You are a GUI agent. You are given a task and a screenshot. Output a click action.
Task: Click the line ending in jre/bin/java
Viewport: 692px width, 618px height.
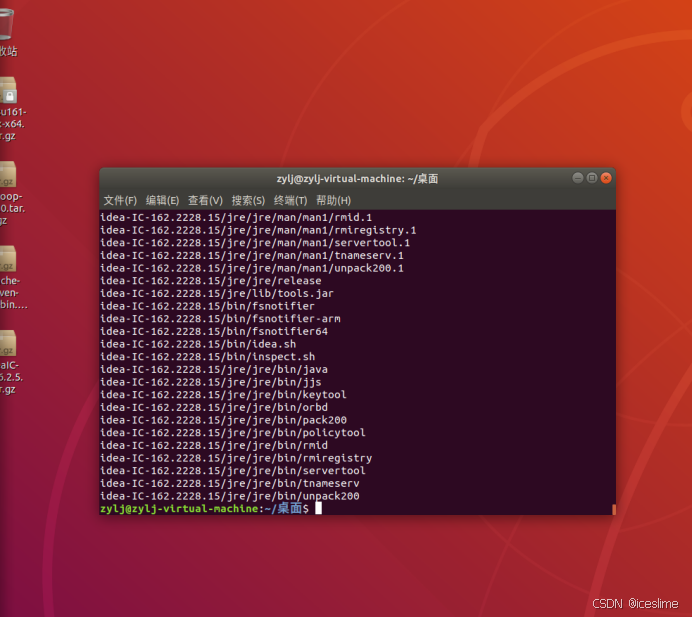214,369
